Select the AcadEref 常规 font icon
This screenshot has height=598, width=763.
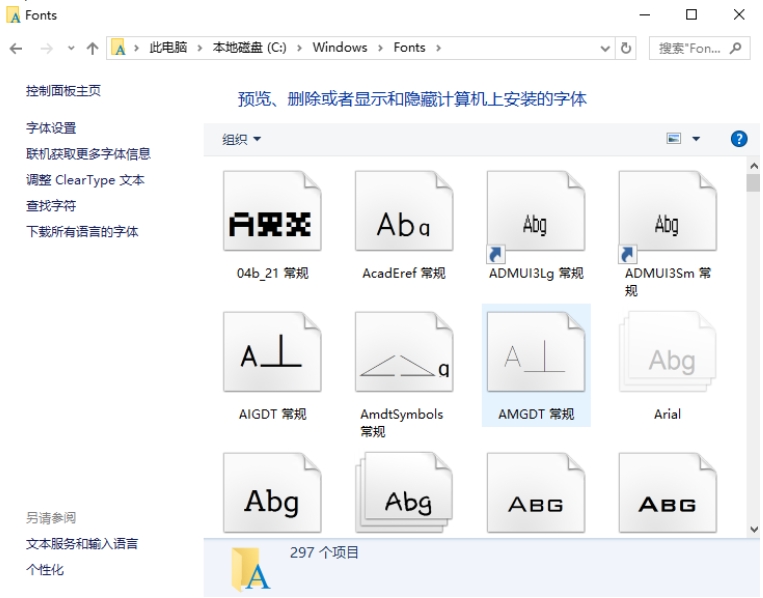404,211
